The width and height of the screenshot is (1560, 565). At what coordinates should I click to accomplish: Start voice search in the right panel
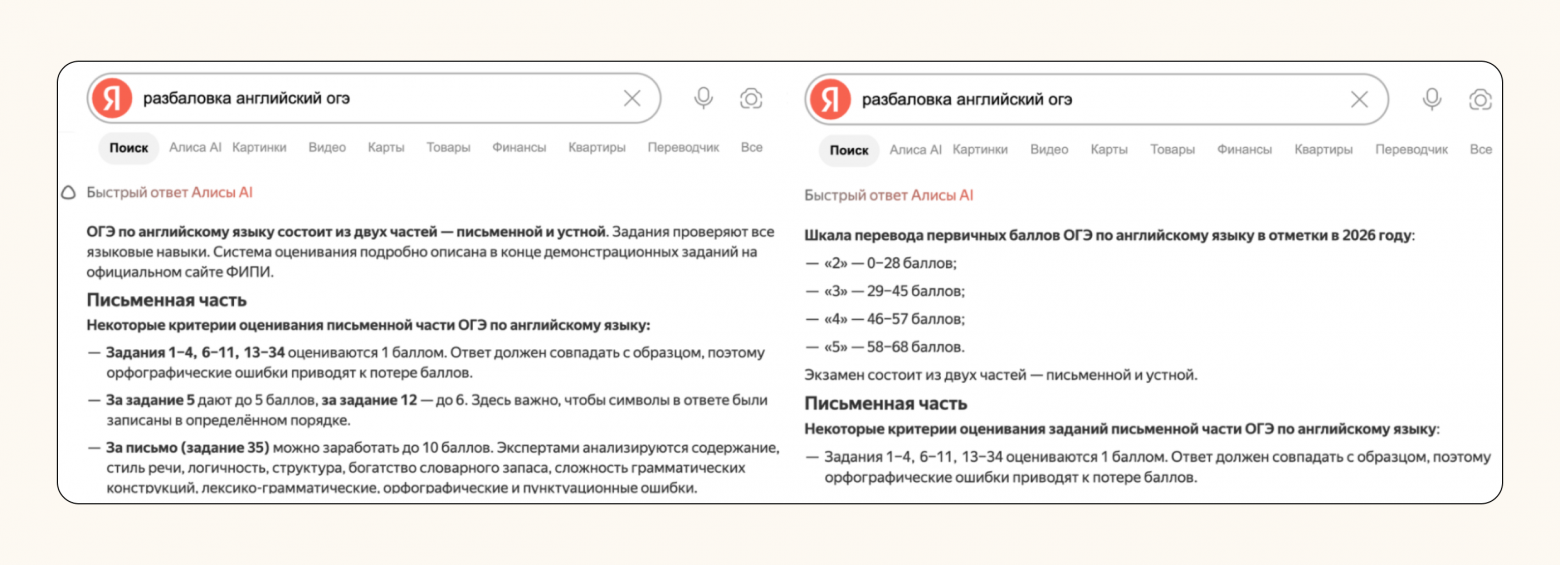point(1432,99)
